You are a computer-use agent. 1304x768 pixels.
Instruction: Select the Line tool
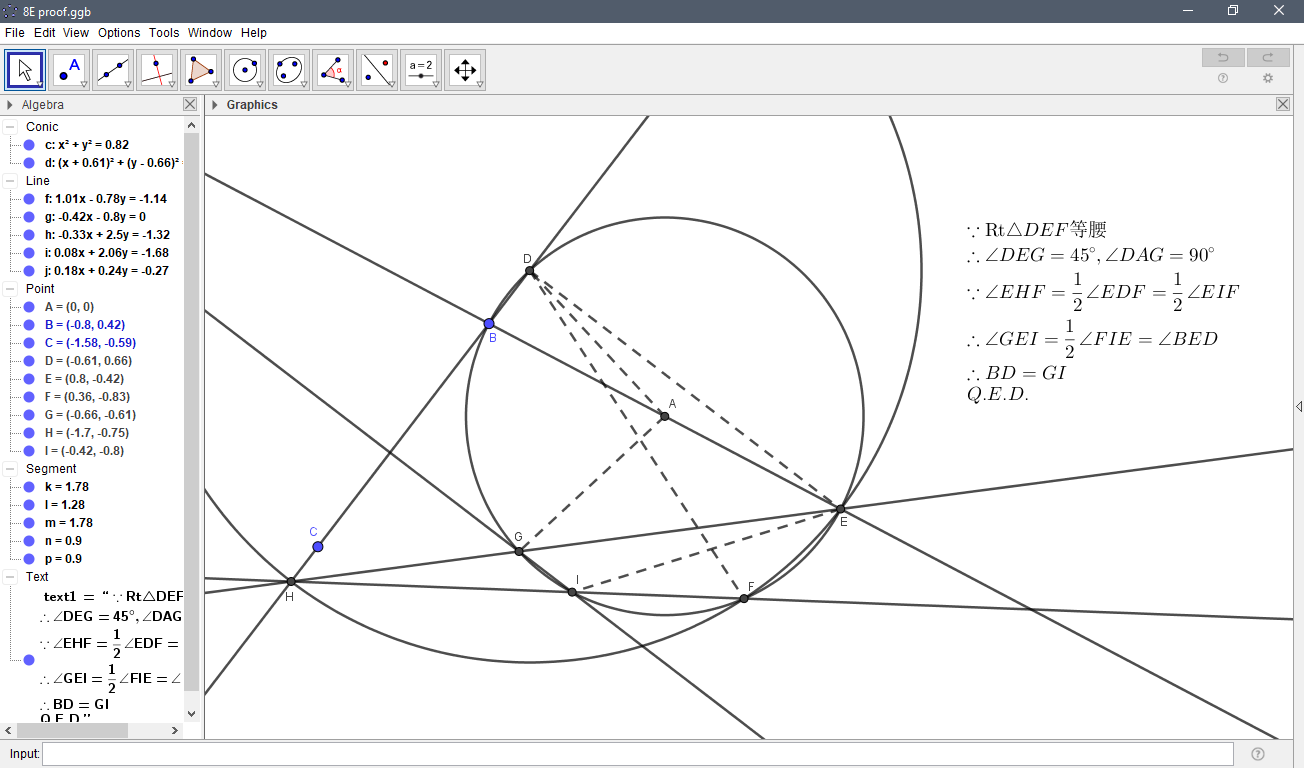[113, 69]
